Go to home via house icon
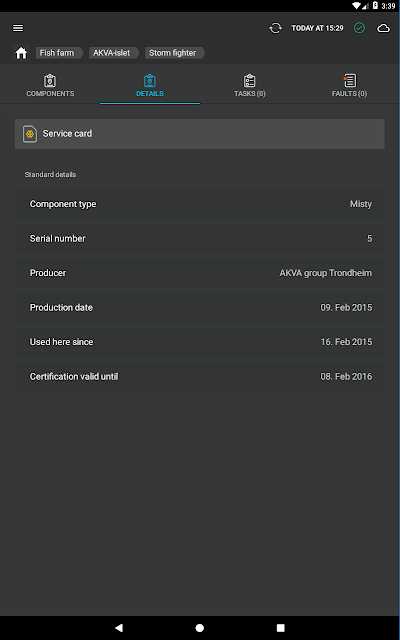Screen dimensions: 400x640 [x=21, y=53]
